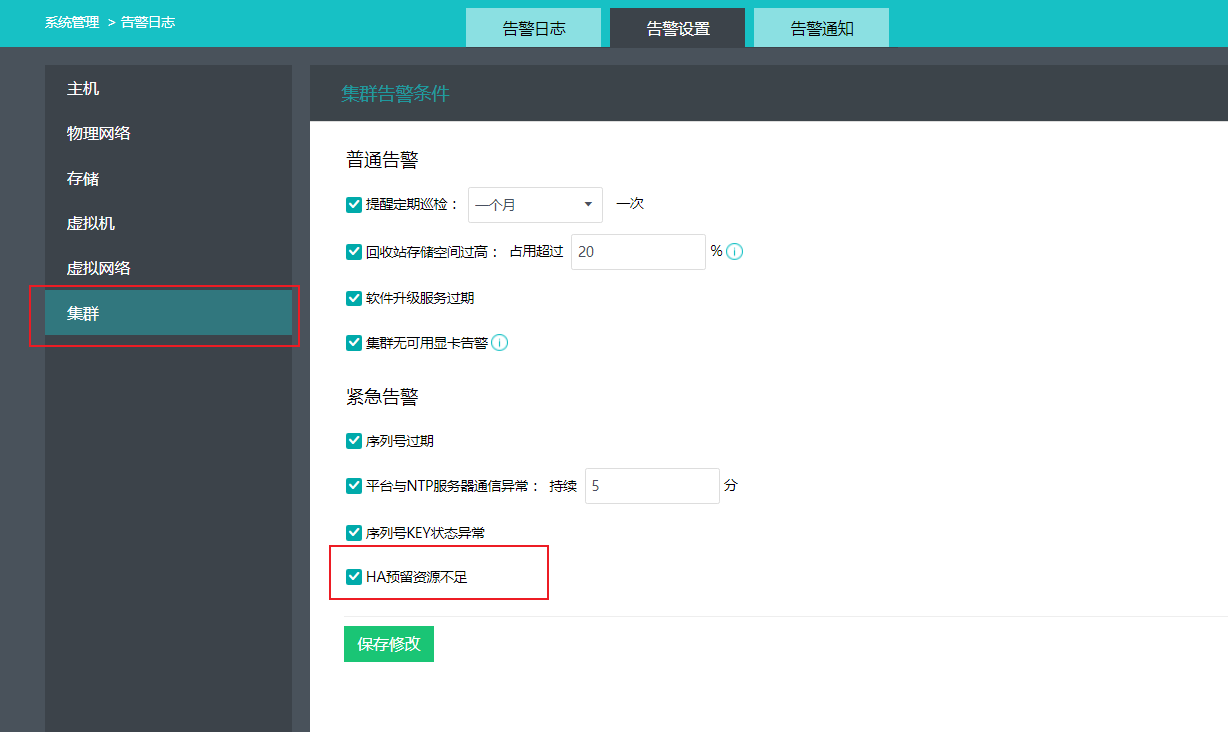Image resolution: width=1228 pixels, height=732 pixels.
Task: Toggle 回收站存储空间过高 checkbox
Action: click(354, 252)
